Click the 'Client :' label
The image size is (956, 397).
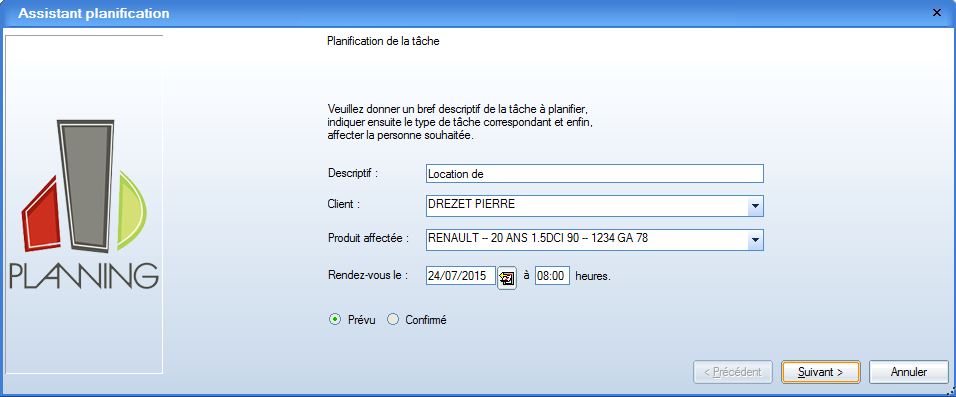pos(343,204)
